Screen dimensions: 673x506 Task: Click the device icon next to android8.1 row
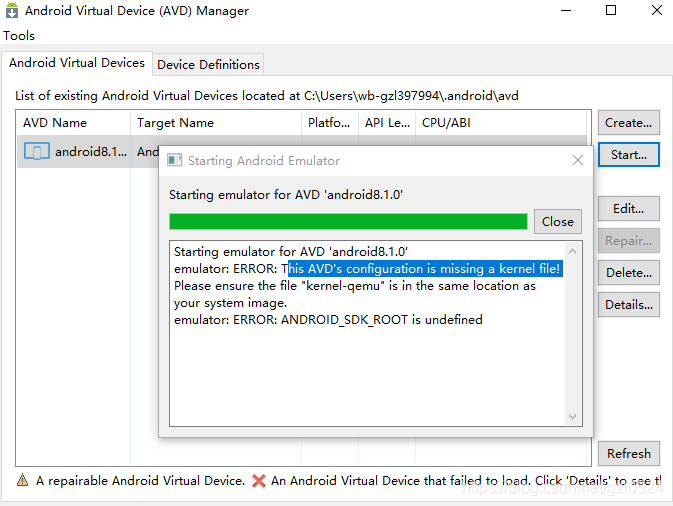coord(36,151)
